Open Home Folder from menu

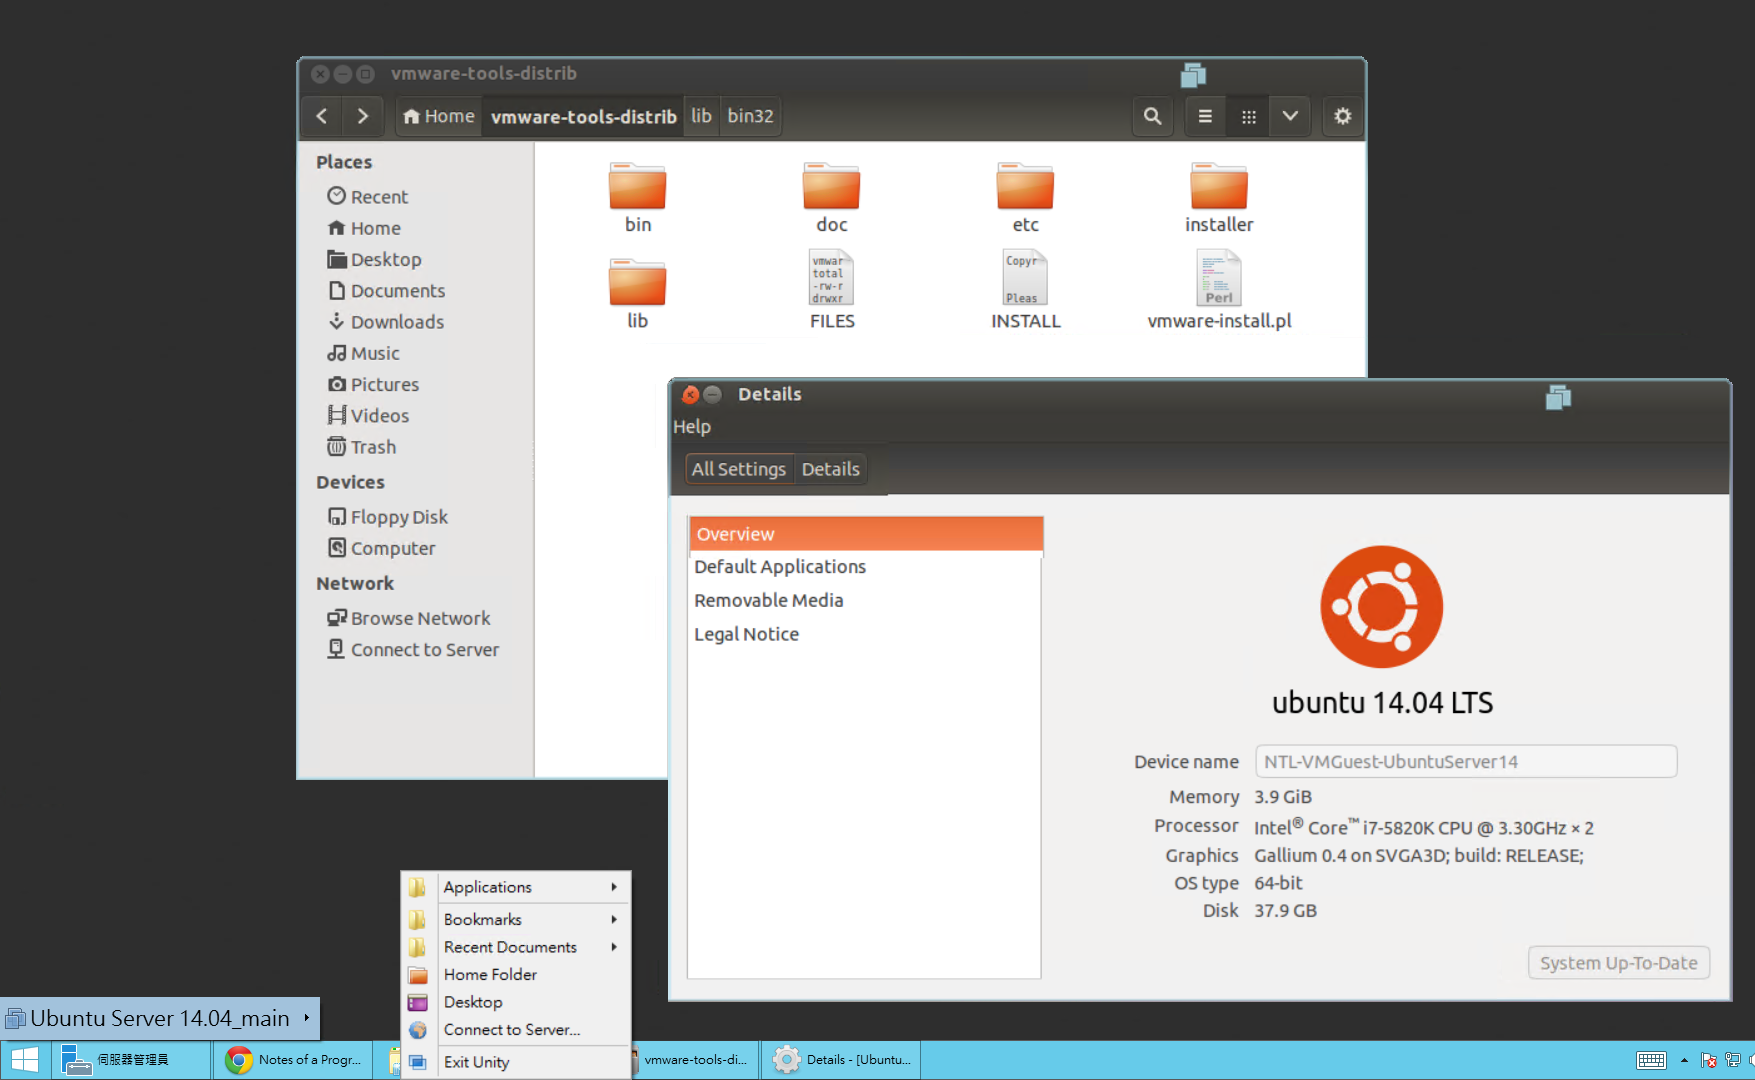click(x=516, y=975)
